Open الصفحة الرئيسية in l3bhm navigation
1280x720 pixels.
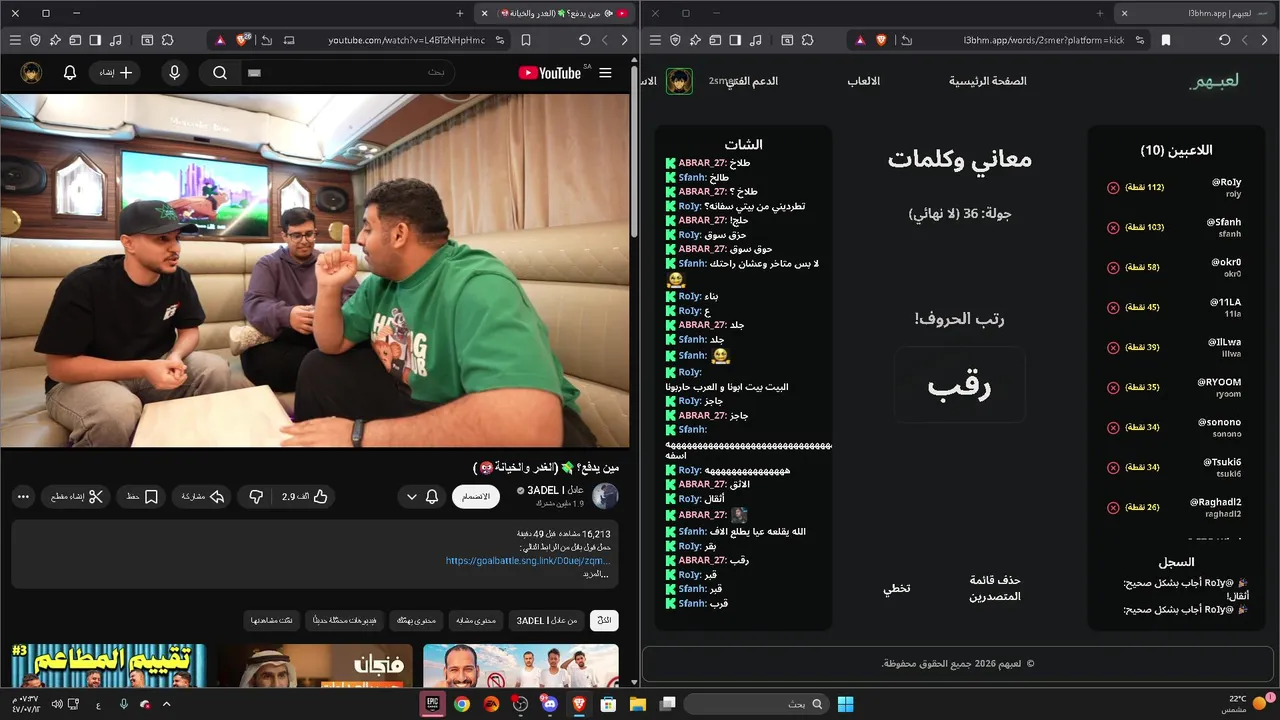click(x=988, y=81)
